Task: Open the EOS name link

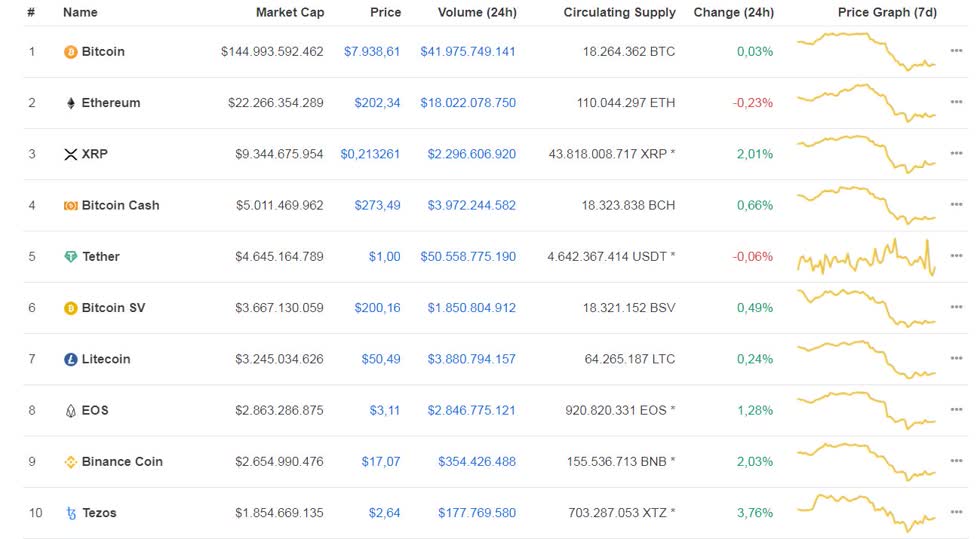Action: pos(95,410)
